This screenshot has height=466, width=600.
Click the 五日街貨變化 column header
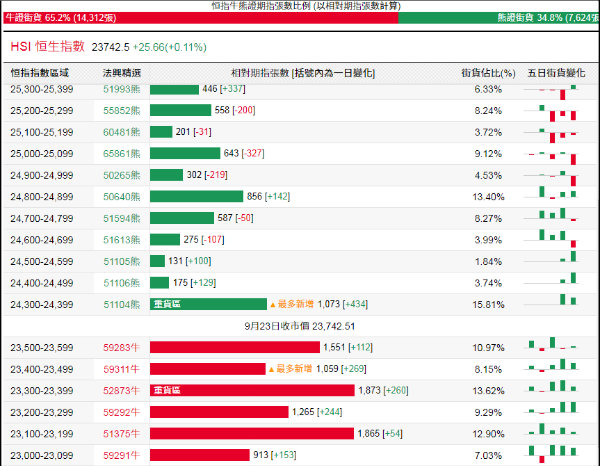coord(556,73)
